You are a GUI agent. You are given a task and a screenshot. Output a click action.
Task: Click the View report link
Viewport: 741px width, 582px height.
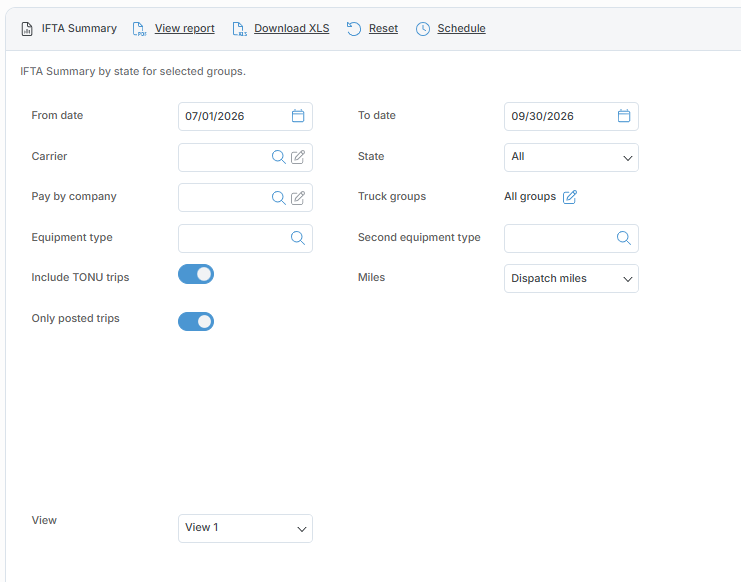185,28
